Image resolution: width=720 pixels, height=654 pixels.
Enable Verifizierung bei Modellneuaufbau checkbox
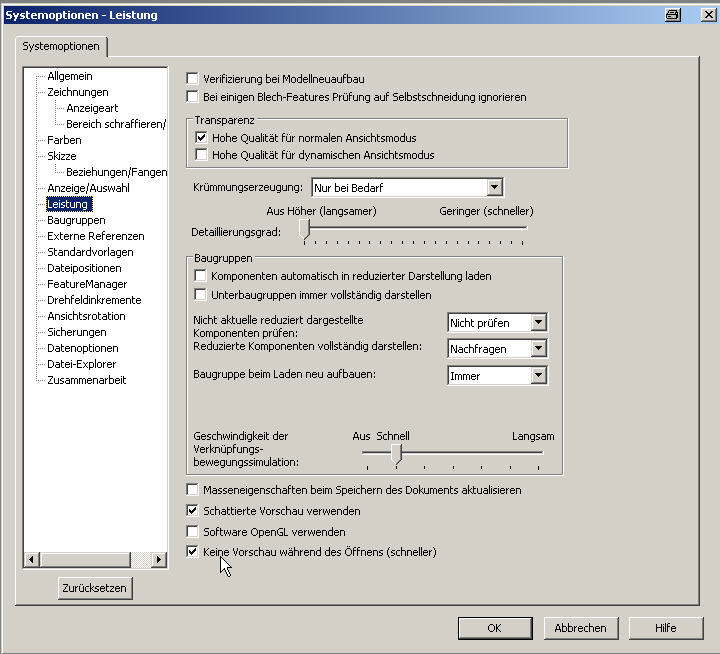(192, 79)
